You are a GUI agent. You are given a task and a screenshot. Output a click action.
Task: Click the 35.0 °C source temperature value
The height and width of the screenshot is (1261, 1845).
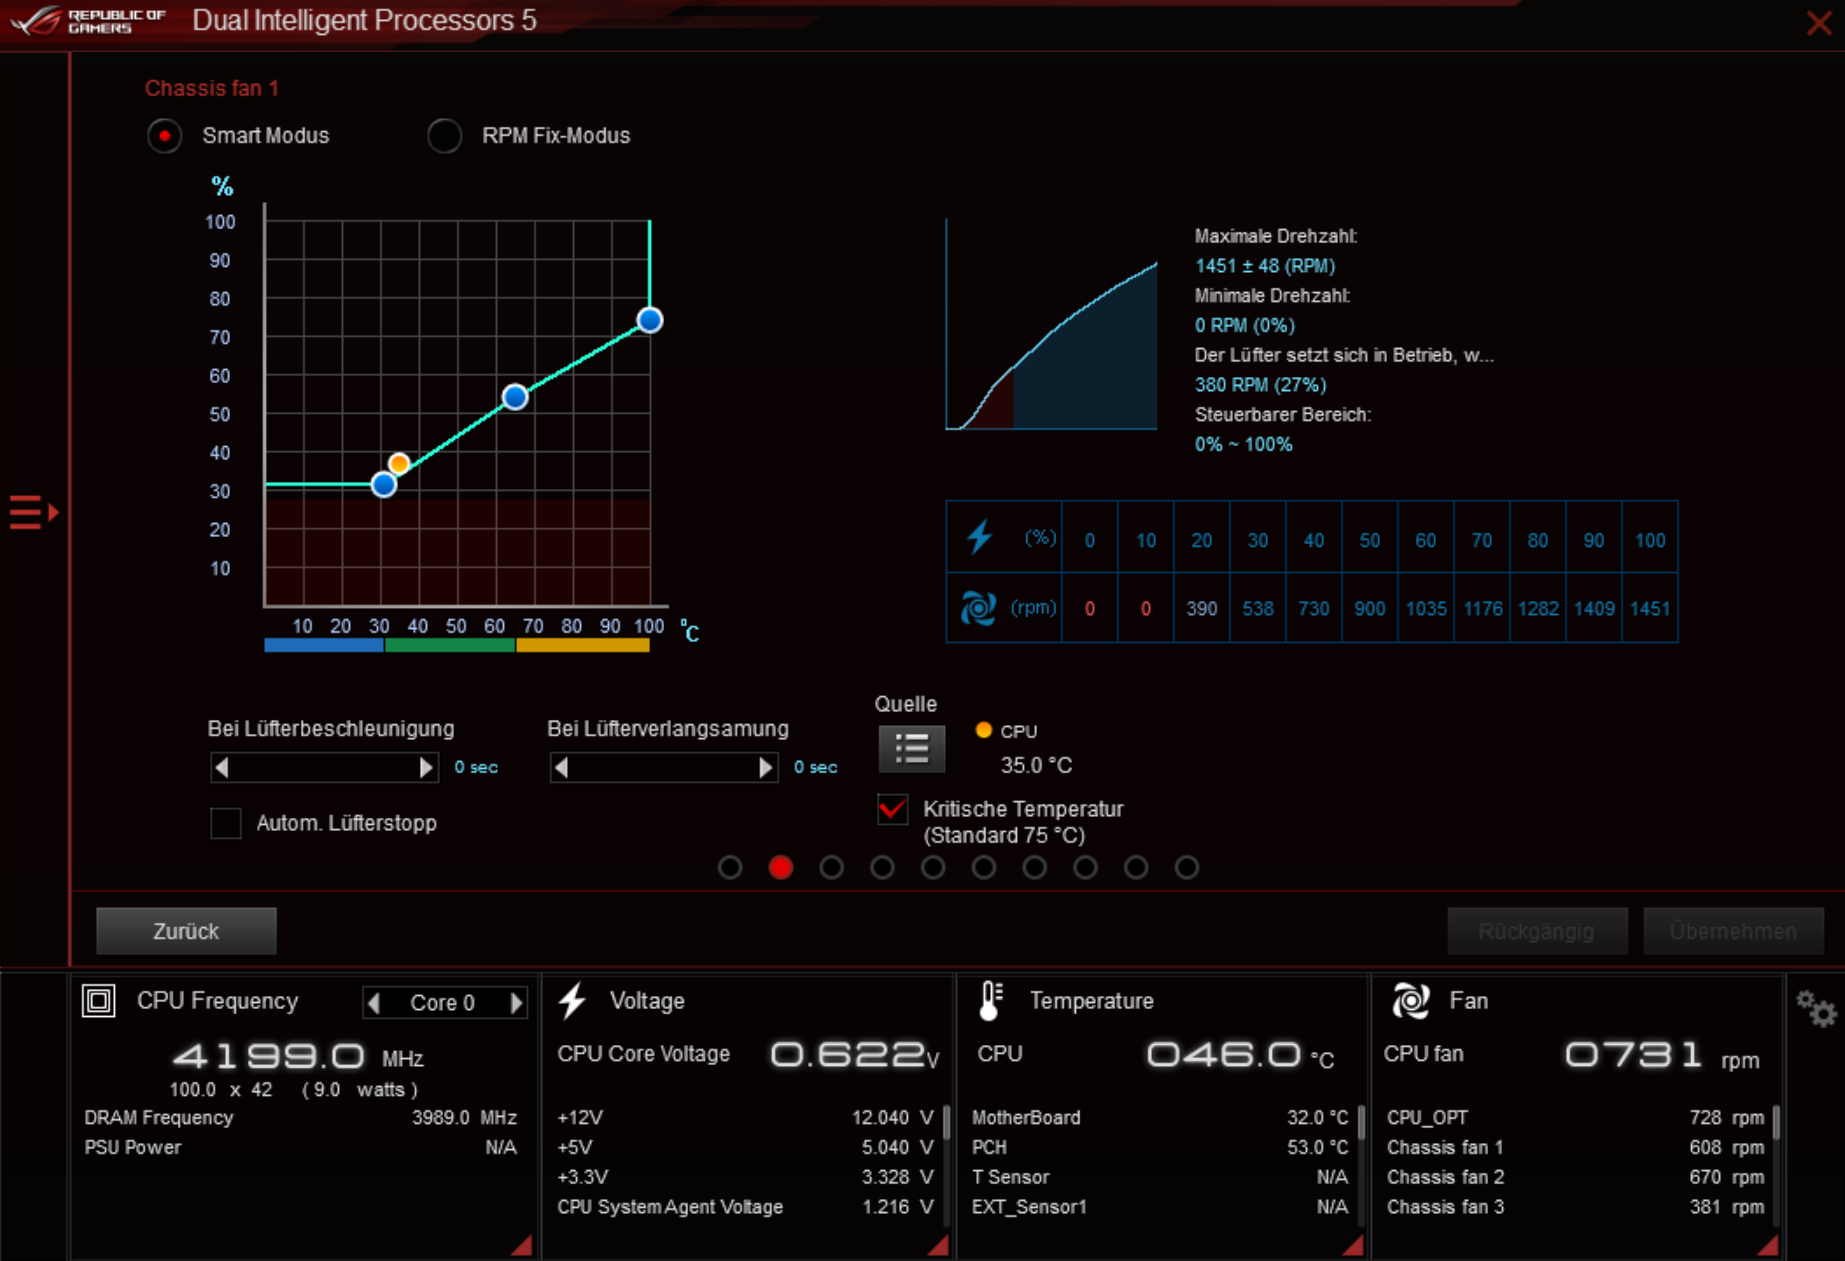(1036, 765)
